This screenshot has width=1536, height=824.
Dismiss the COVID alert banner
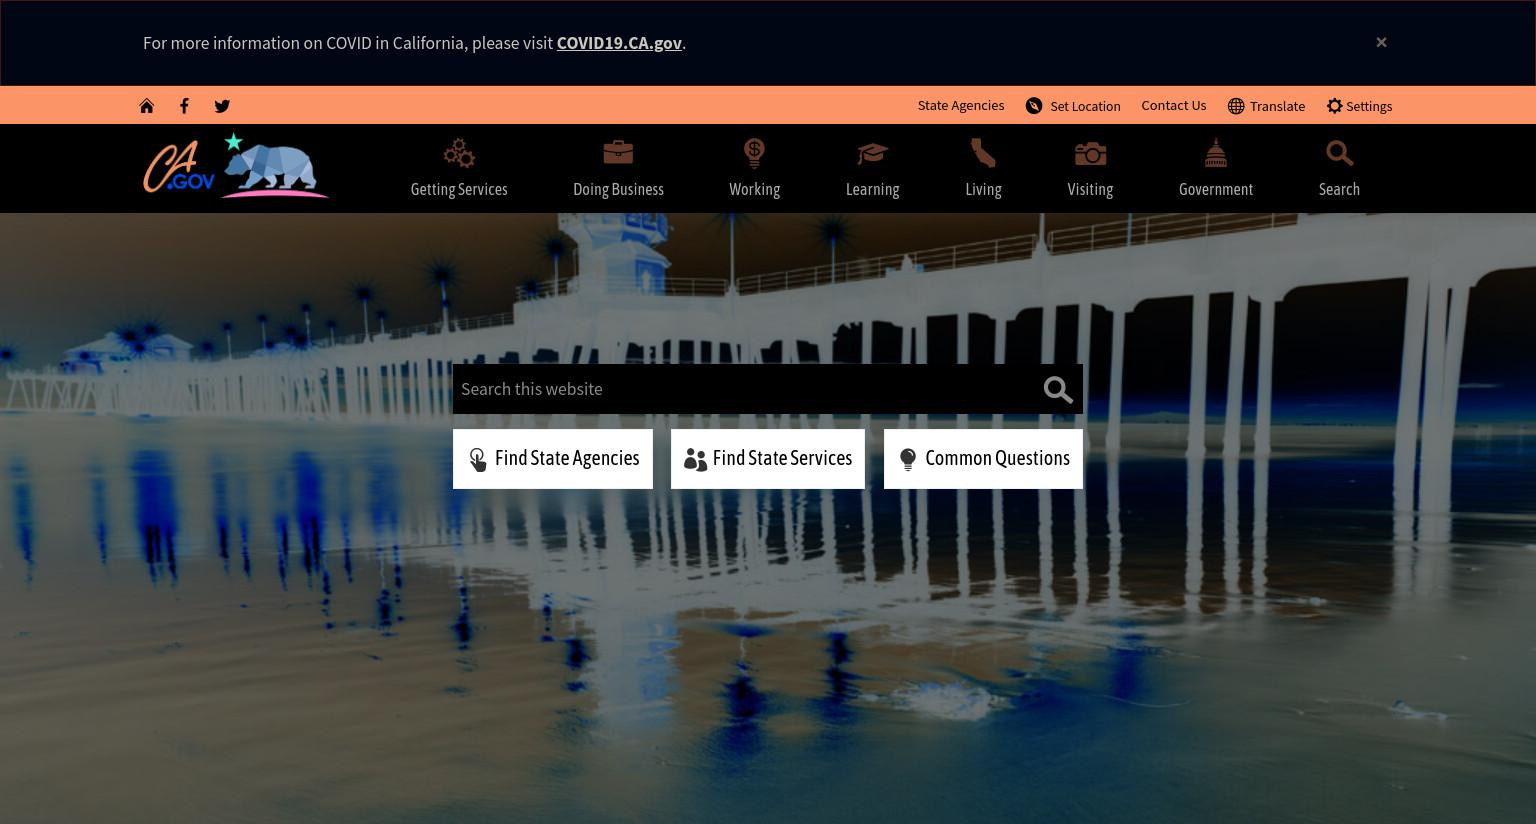click(1381, 42)
